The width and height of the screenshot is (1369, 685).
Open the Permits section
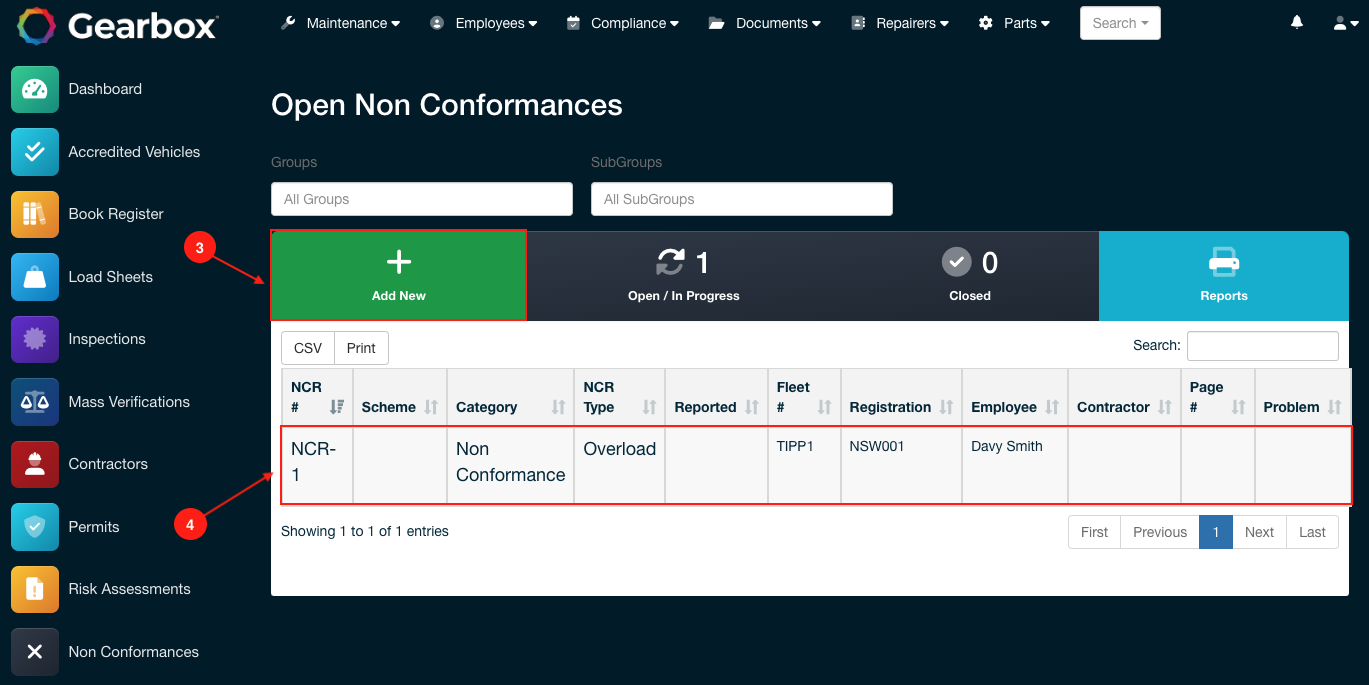(92, 526)
